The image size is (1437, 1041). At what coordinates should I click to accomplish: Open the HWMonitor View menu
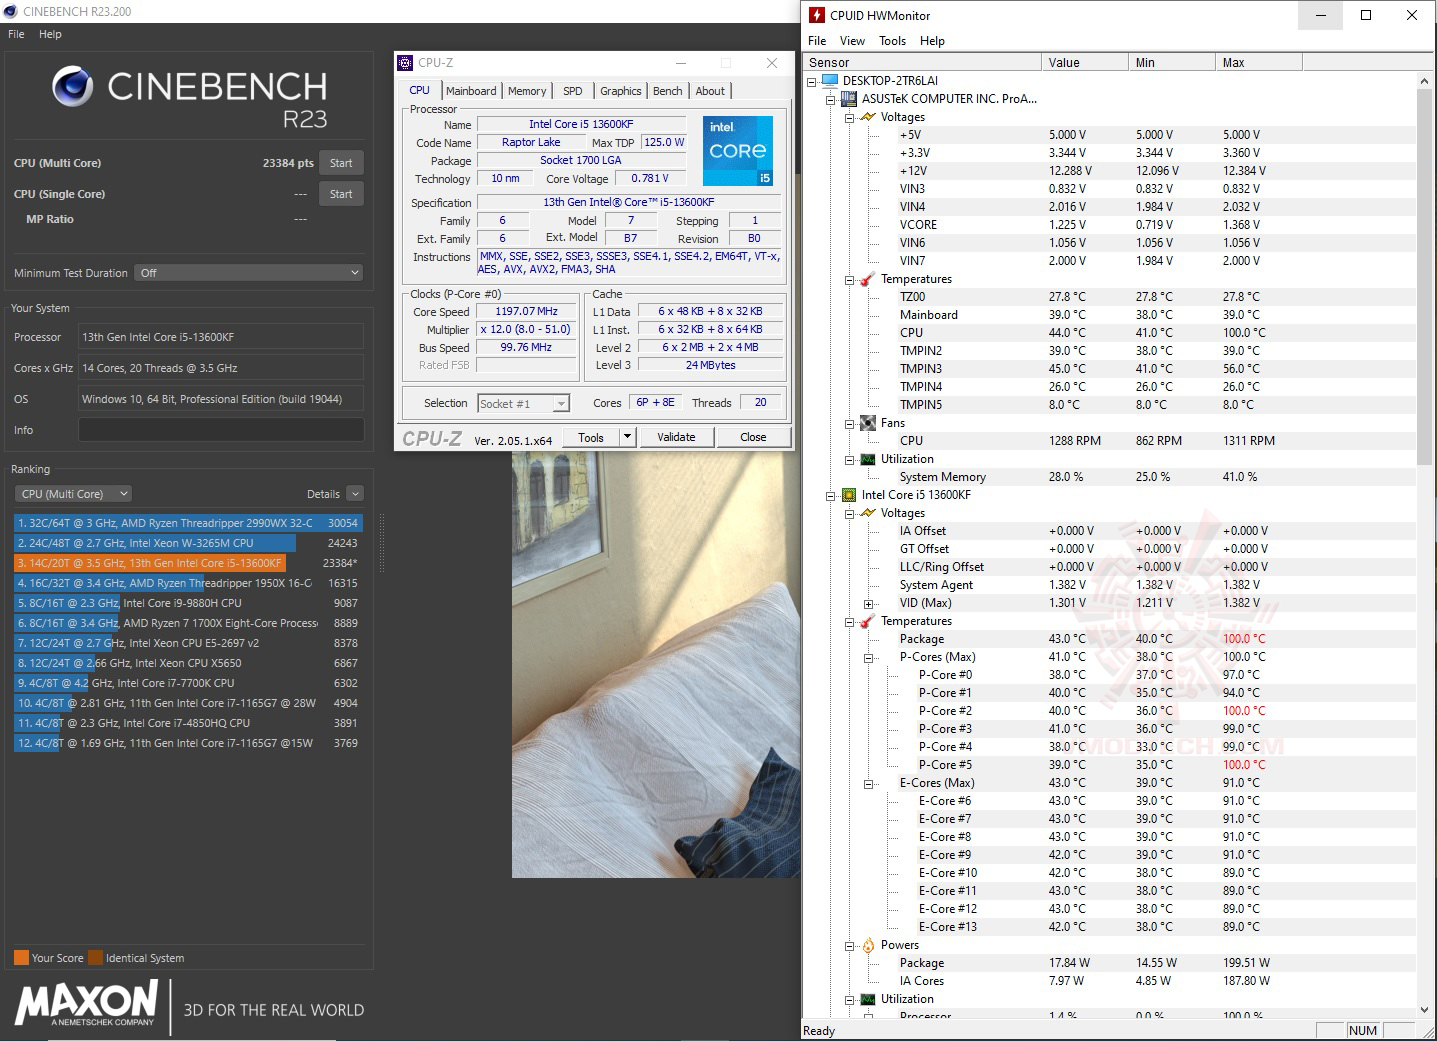coord(852,41)
